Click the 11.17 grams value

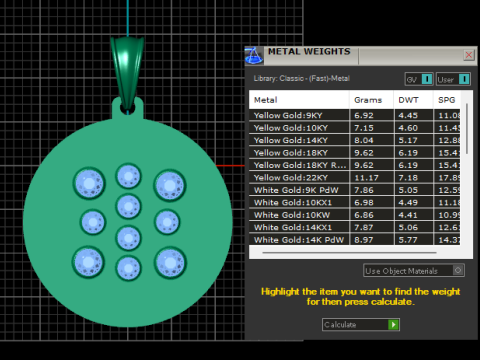366,178
